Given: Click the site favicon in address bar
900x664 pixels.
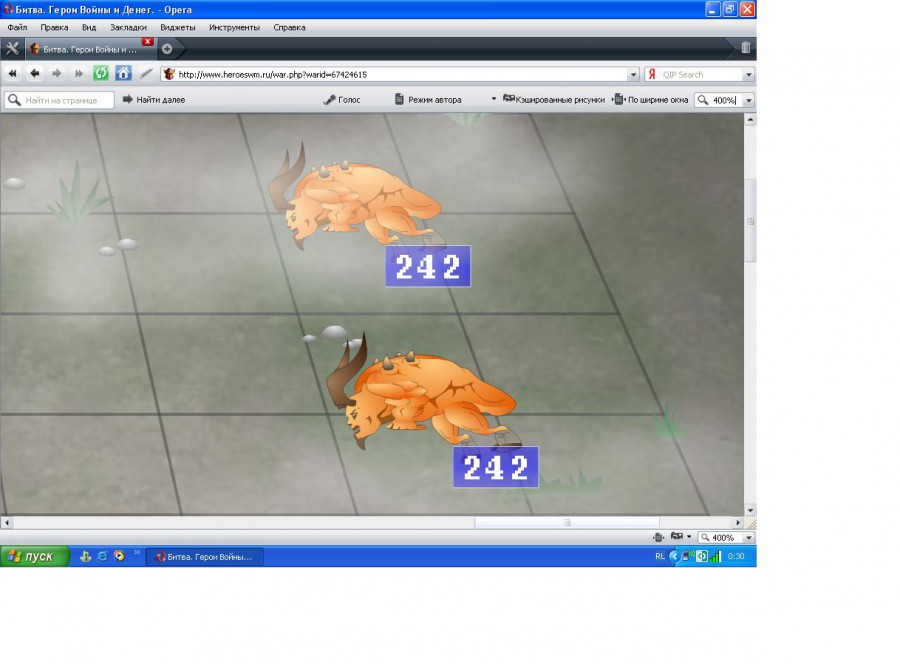Looking at the screenshot, I should (x=169, y=74).
